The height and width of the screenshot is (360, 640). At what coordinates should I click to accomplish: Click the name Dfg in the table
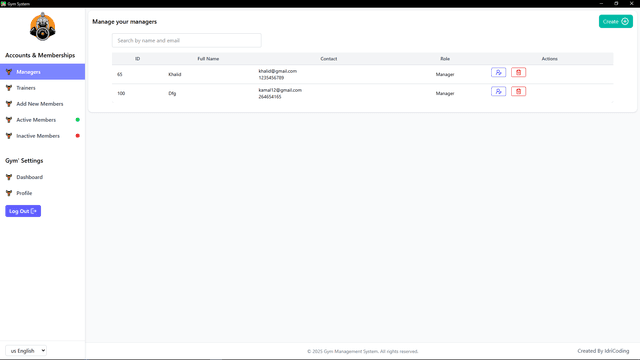[x=172, y=93]
